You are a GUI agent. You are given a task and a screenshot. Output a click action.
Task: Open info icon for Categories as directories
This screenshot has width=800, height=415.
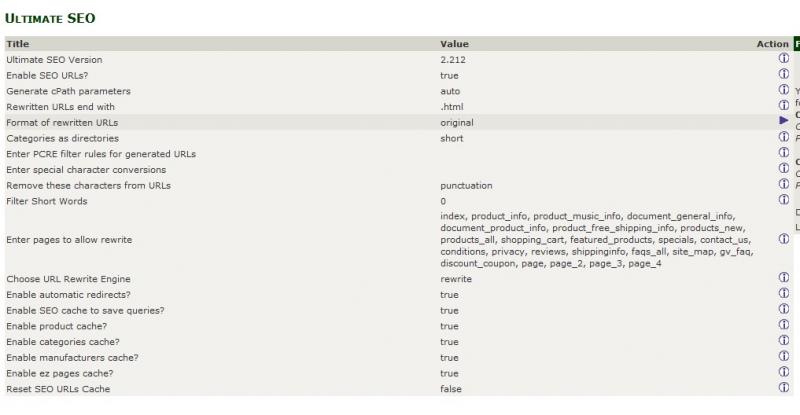(784, 137)
